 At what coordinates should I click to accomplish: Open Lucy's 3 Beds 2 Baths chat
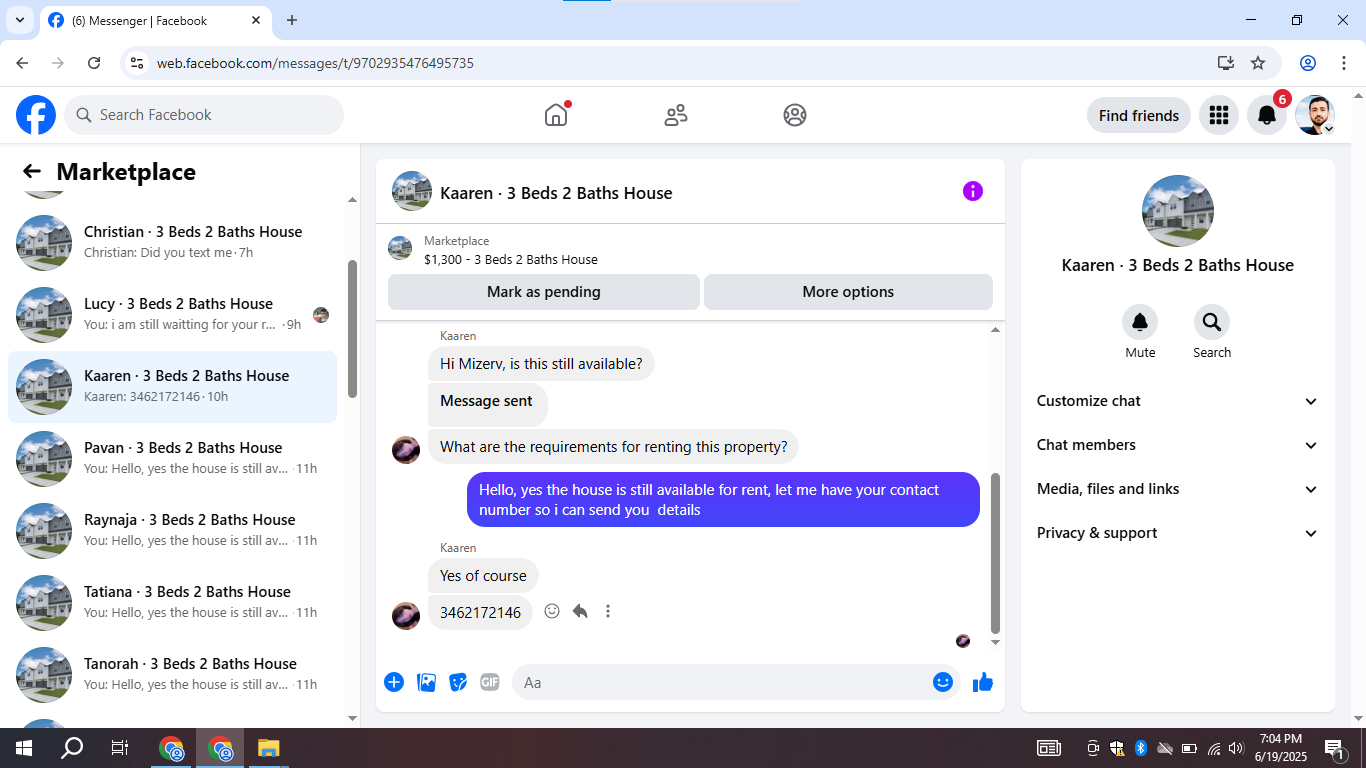pyautogui.click(x=172, y=315)
